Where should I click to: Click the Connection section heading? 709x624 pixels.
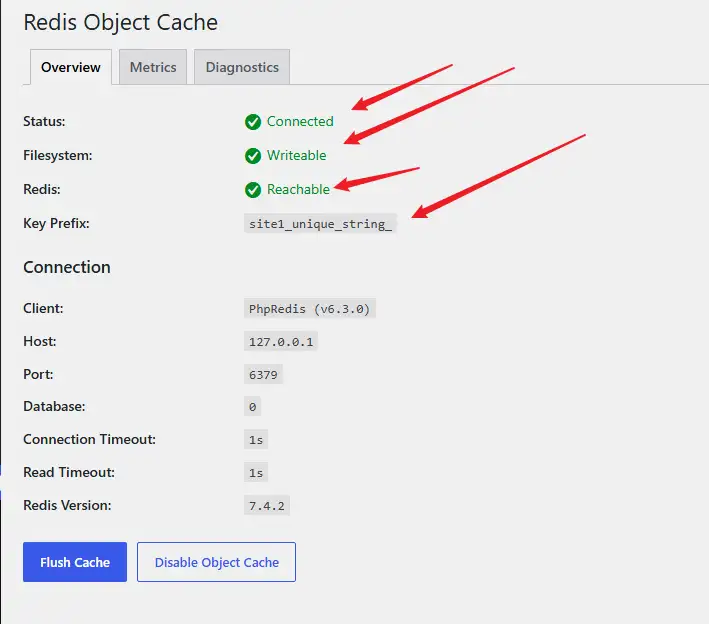coord(67,267)
